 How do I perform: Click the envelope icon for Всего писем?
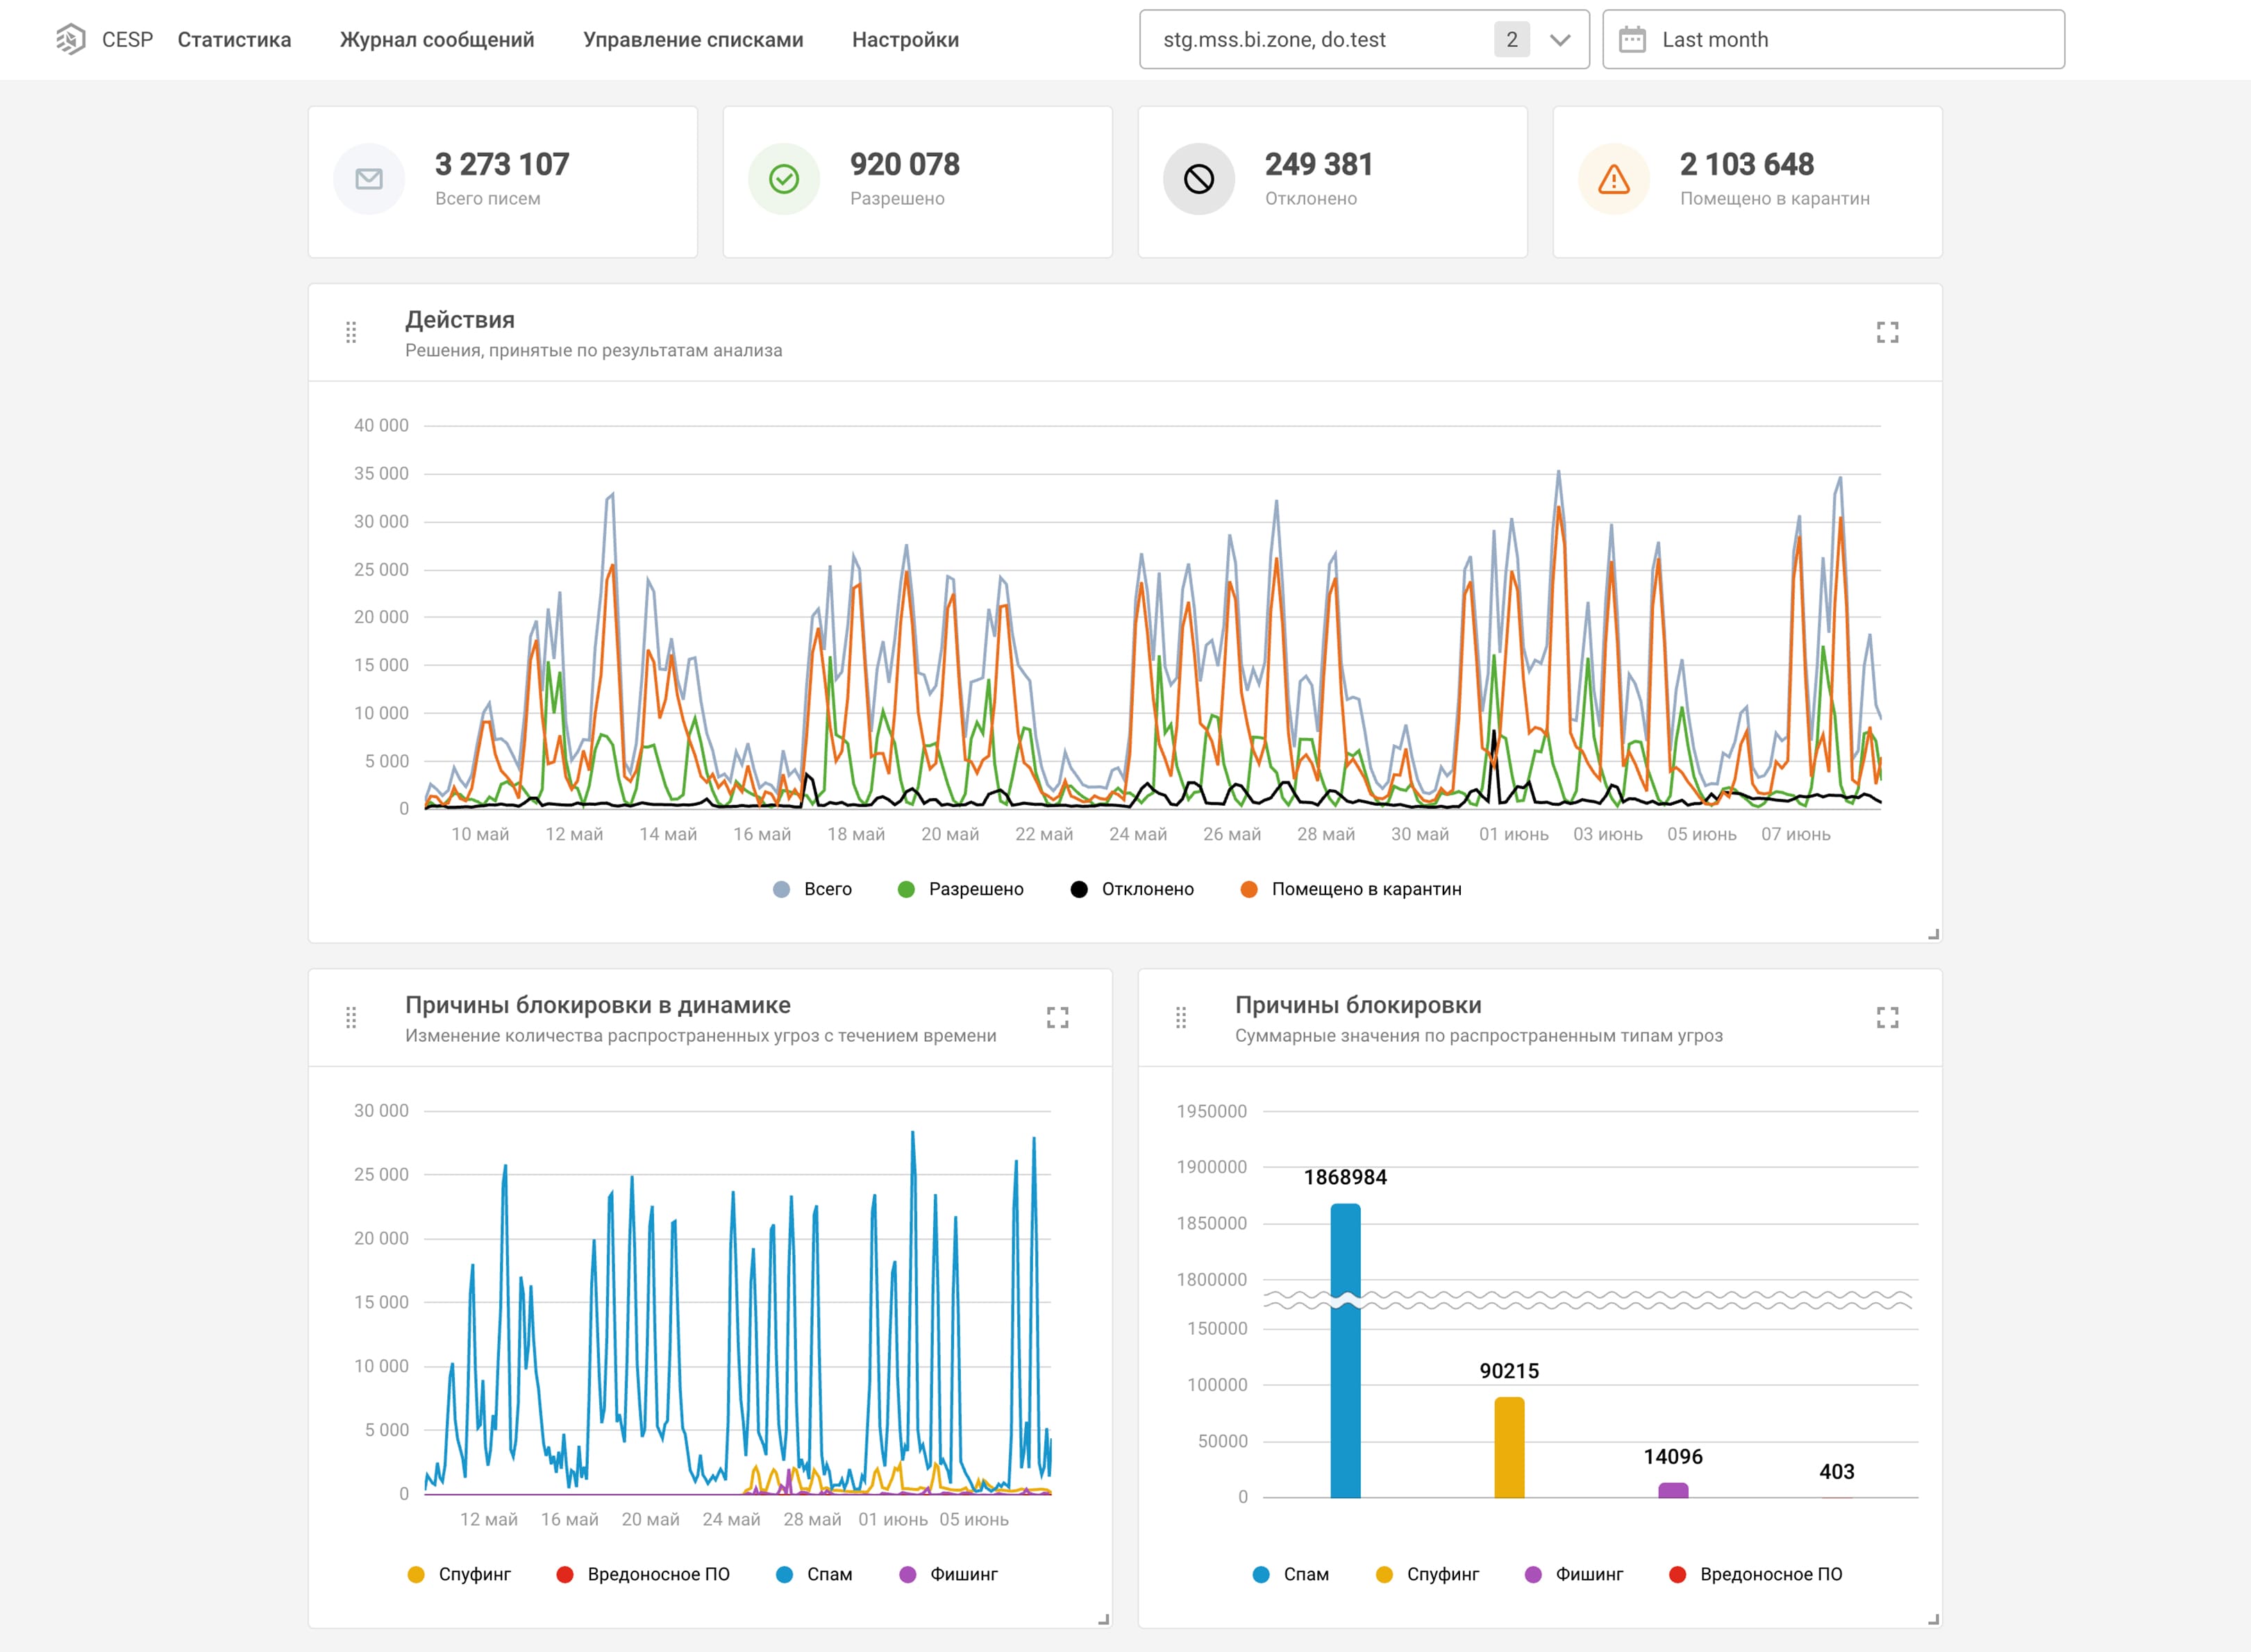click(369, 179)
